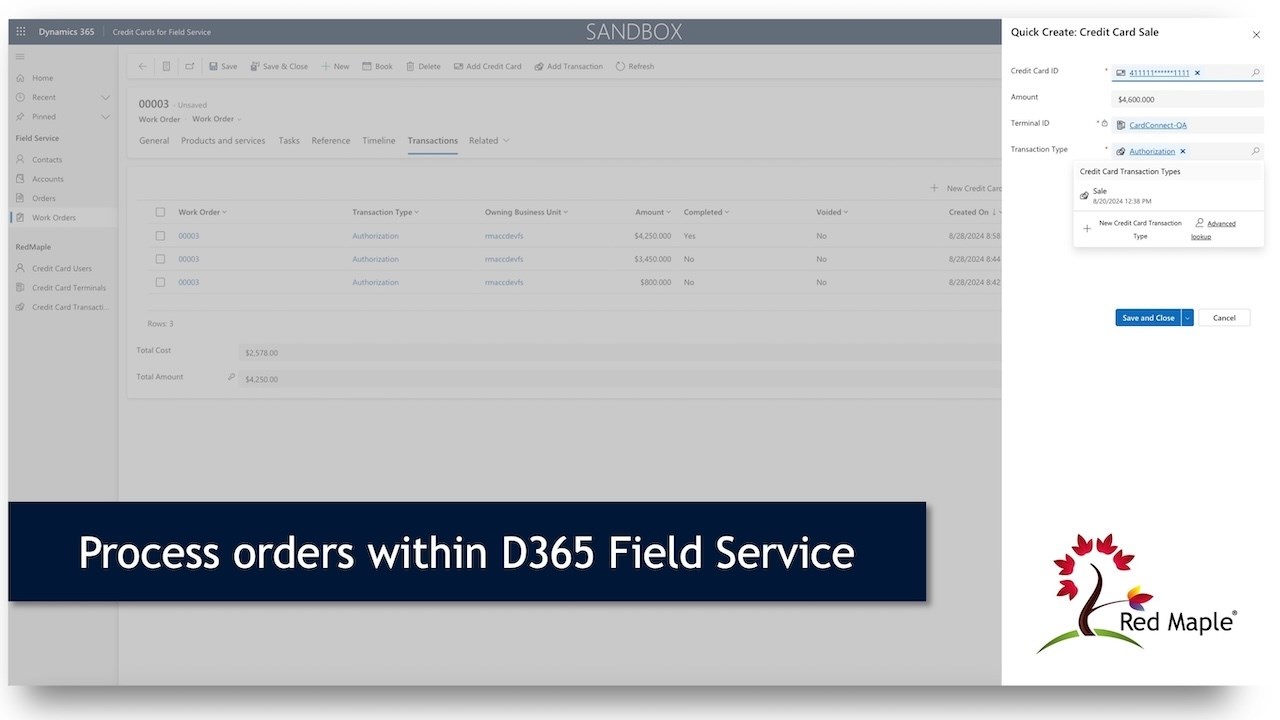This screenshot has height=720, width=1280.
Task: Open the Authorization transaction type link
Action: [x=1152, y=151]
